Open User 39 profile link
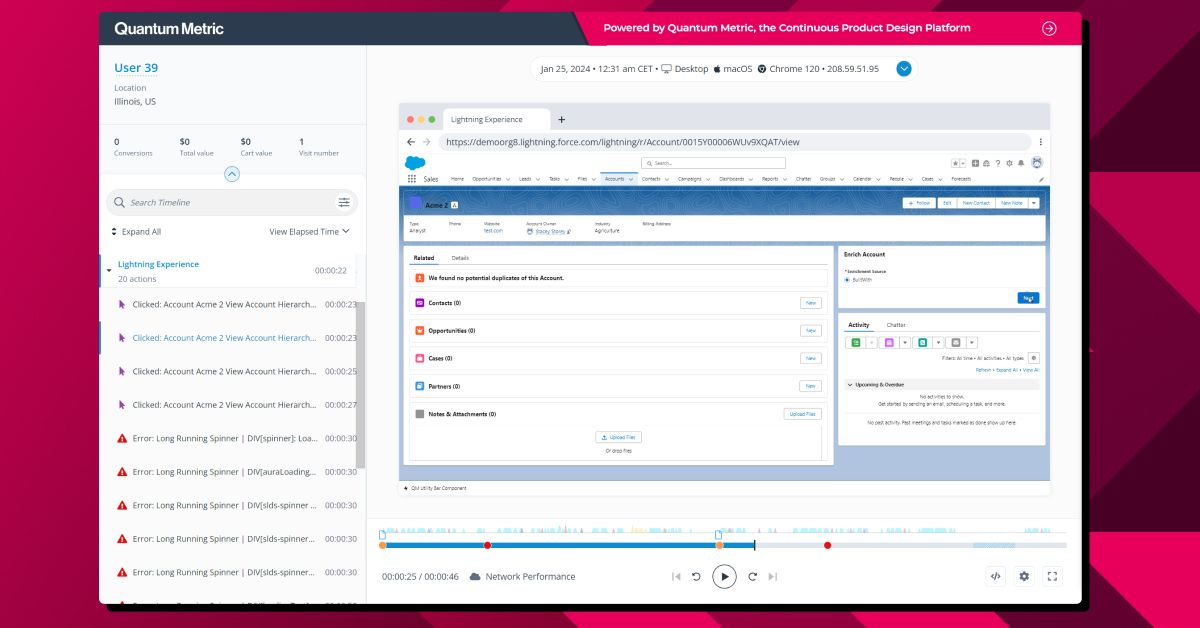 tap(136, 68)
